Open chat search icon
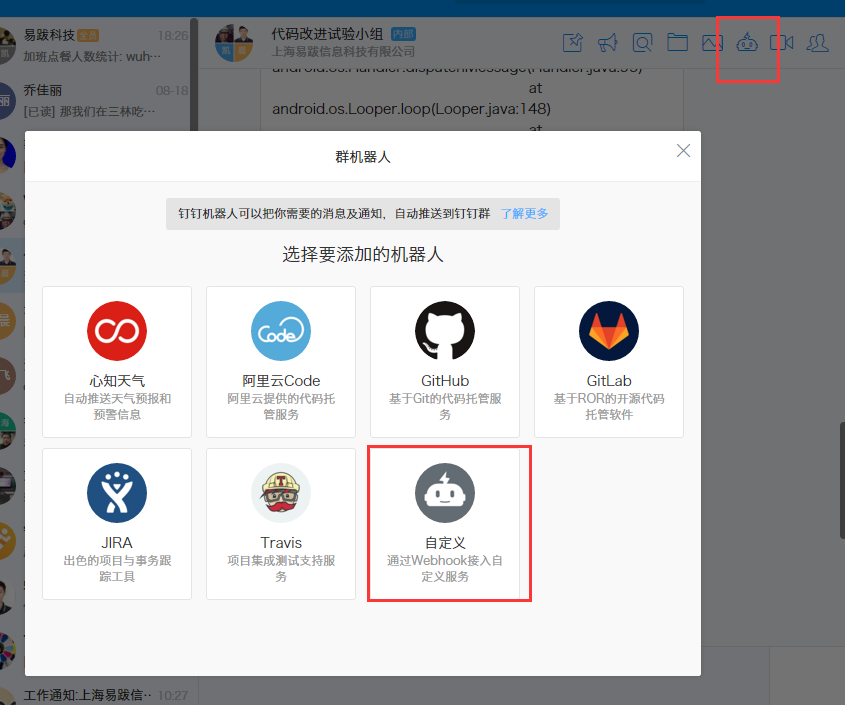 (x=642, y=43)
